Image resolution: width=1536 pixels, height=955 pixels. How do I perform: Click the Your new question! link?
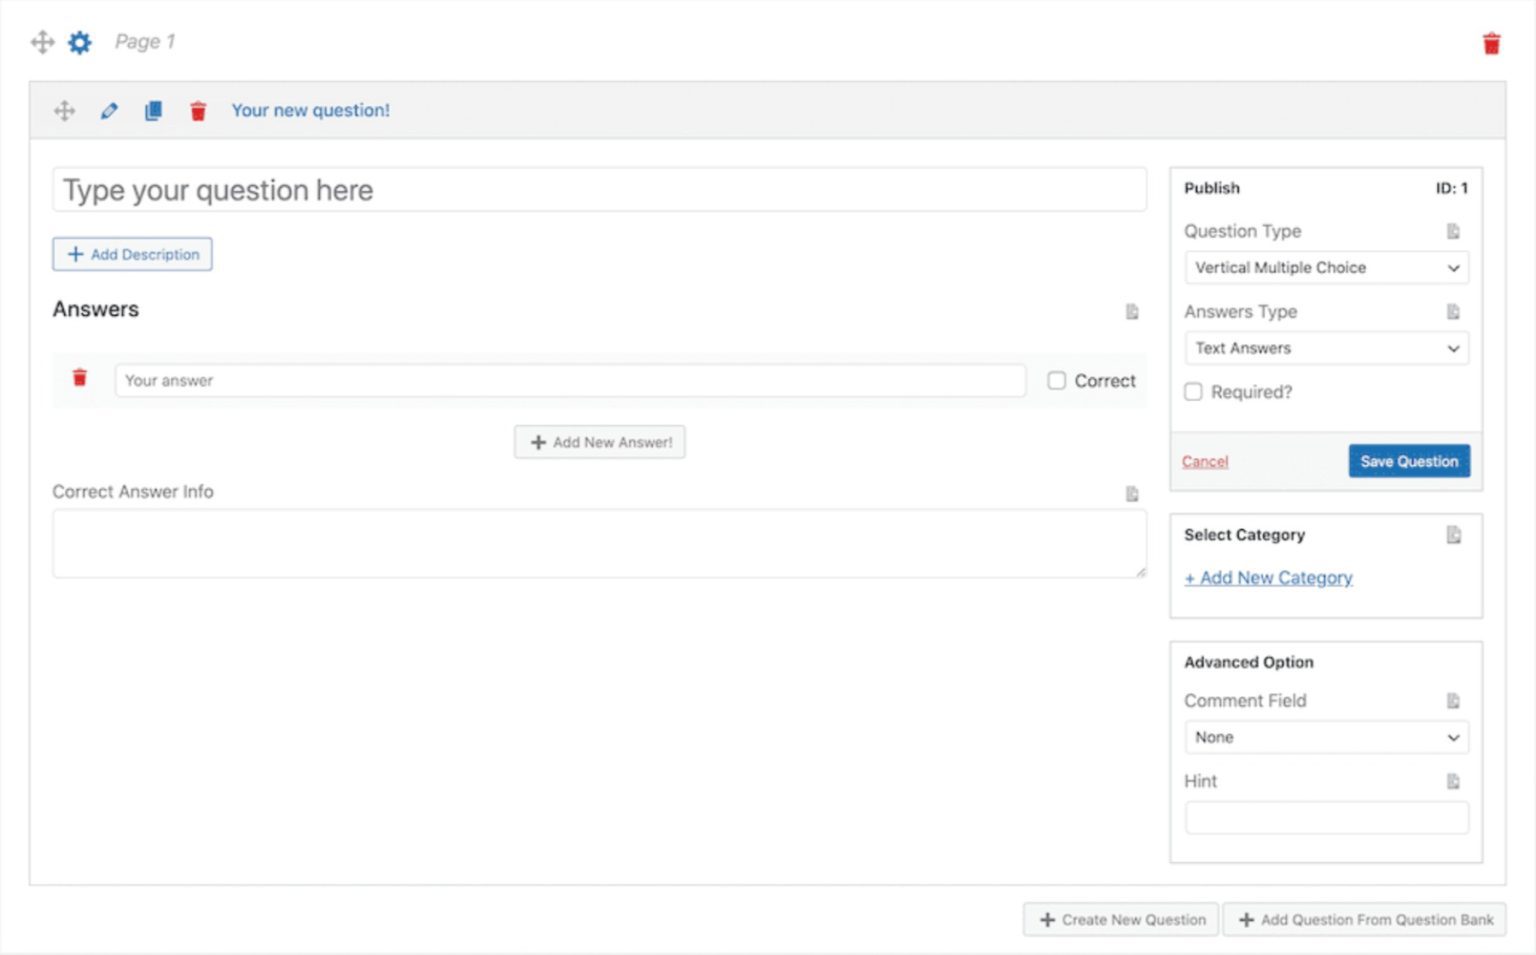(x=311, y=110)
